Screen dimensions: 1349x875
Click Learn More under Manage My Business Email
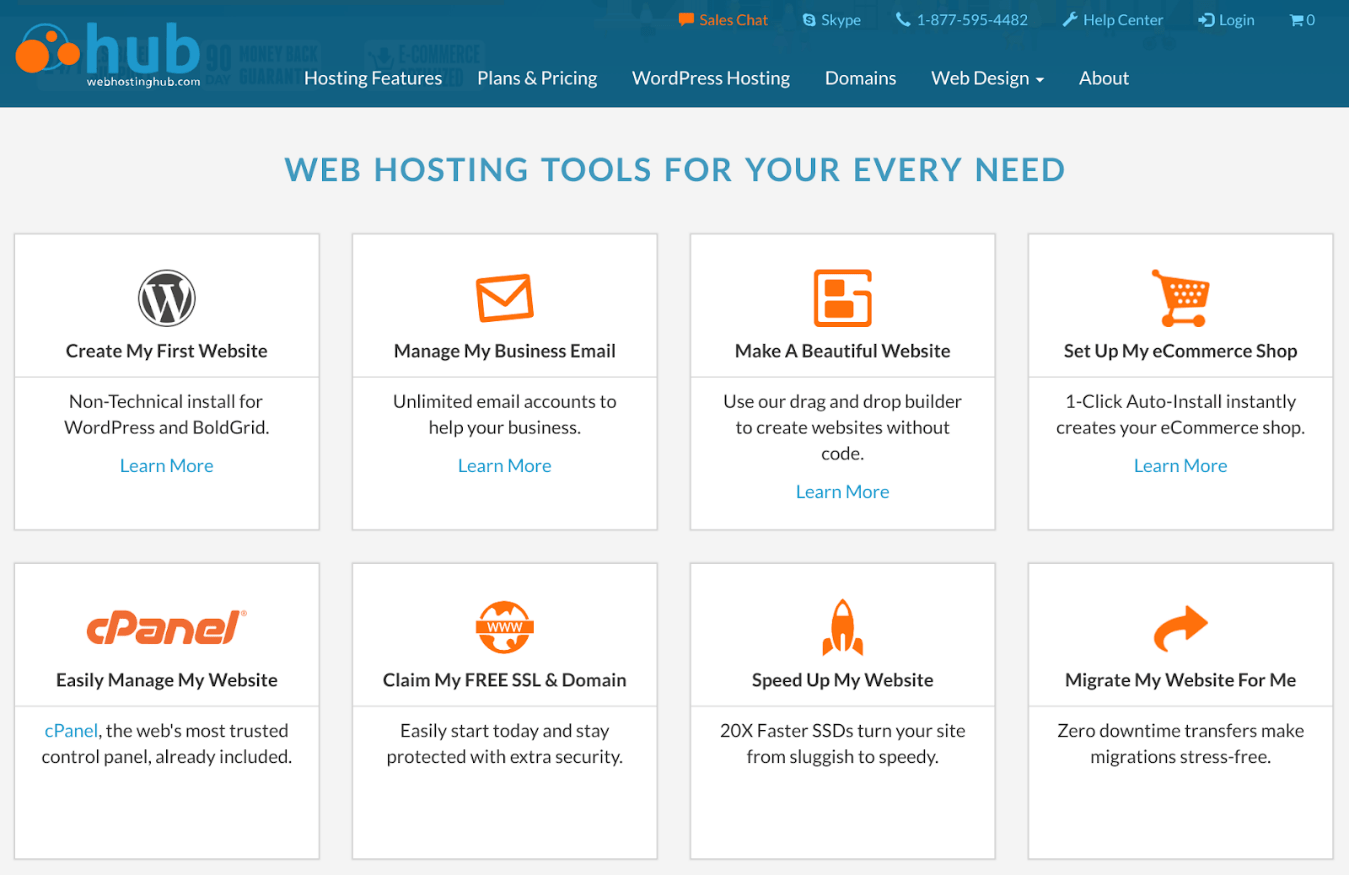(505, 466)
